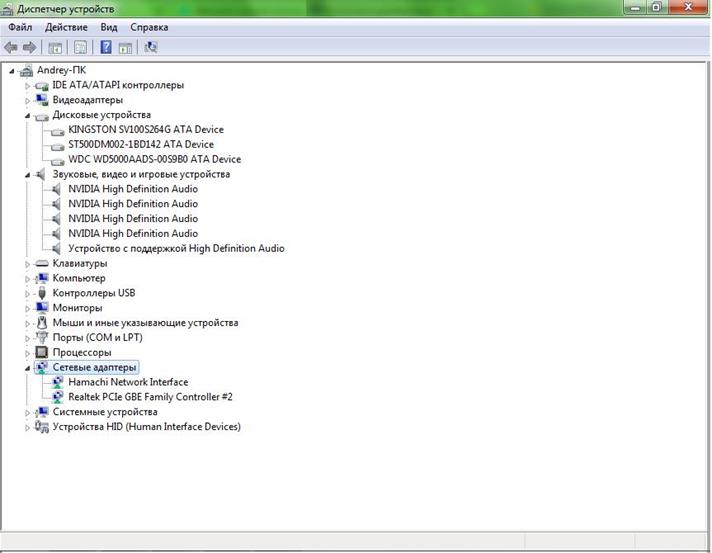Select the KINGSTON SV100S264G disk icon
This screenshot has width=712, height=553.
[x=57, y=129]
